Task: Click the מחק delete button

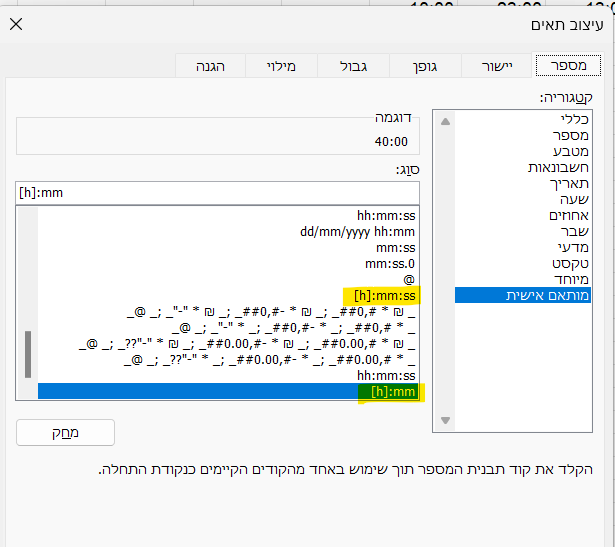Action: point(66,433)
